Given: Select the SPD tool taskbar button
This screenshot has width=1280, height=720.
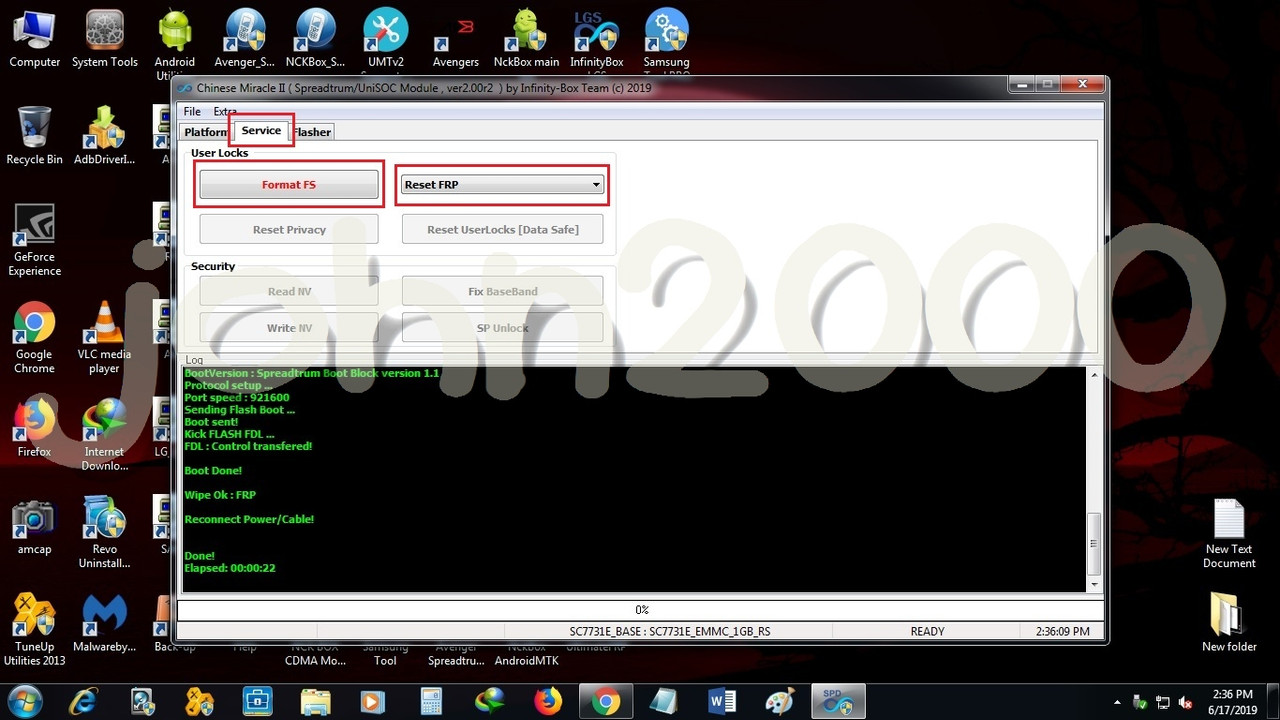Looking at the screenshot, I should point(837,702).
